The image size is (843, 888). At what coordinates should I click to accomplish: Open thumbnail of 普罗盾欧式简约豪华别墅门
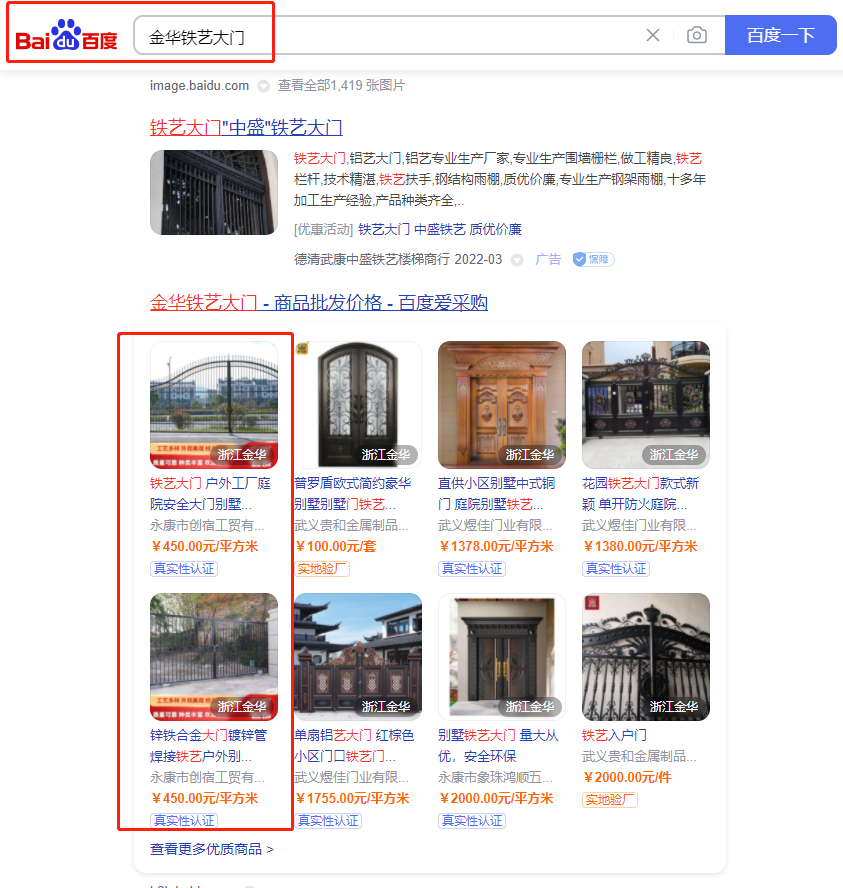tap(358, 404)
